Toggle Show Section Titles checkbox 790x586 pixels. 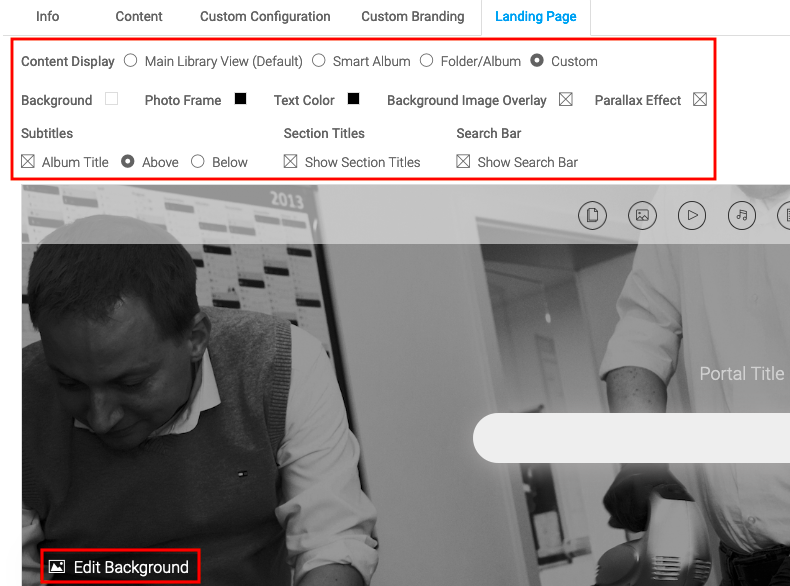pyautogui.click(x=291, y=162)
